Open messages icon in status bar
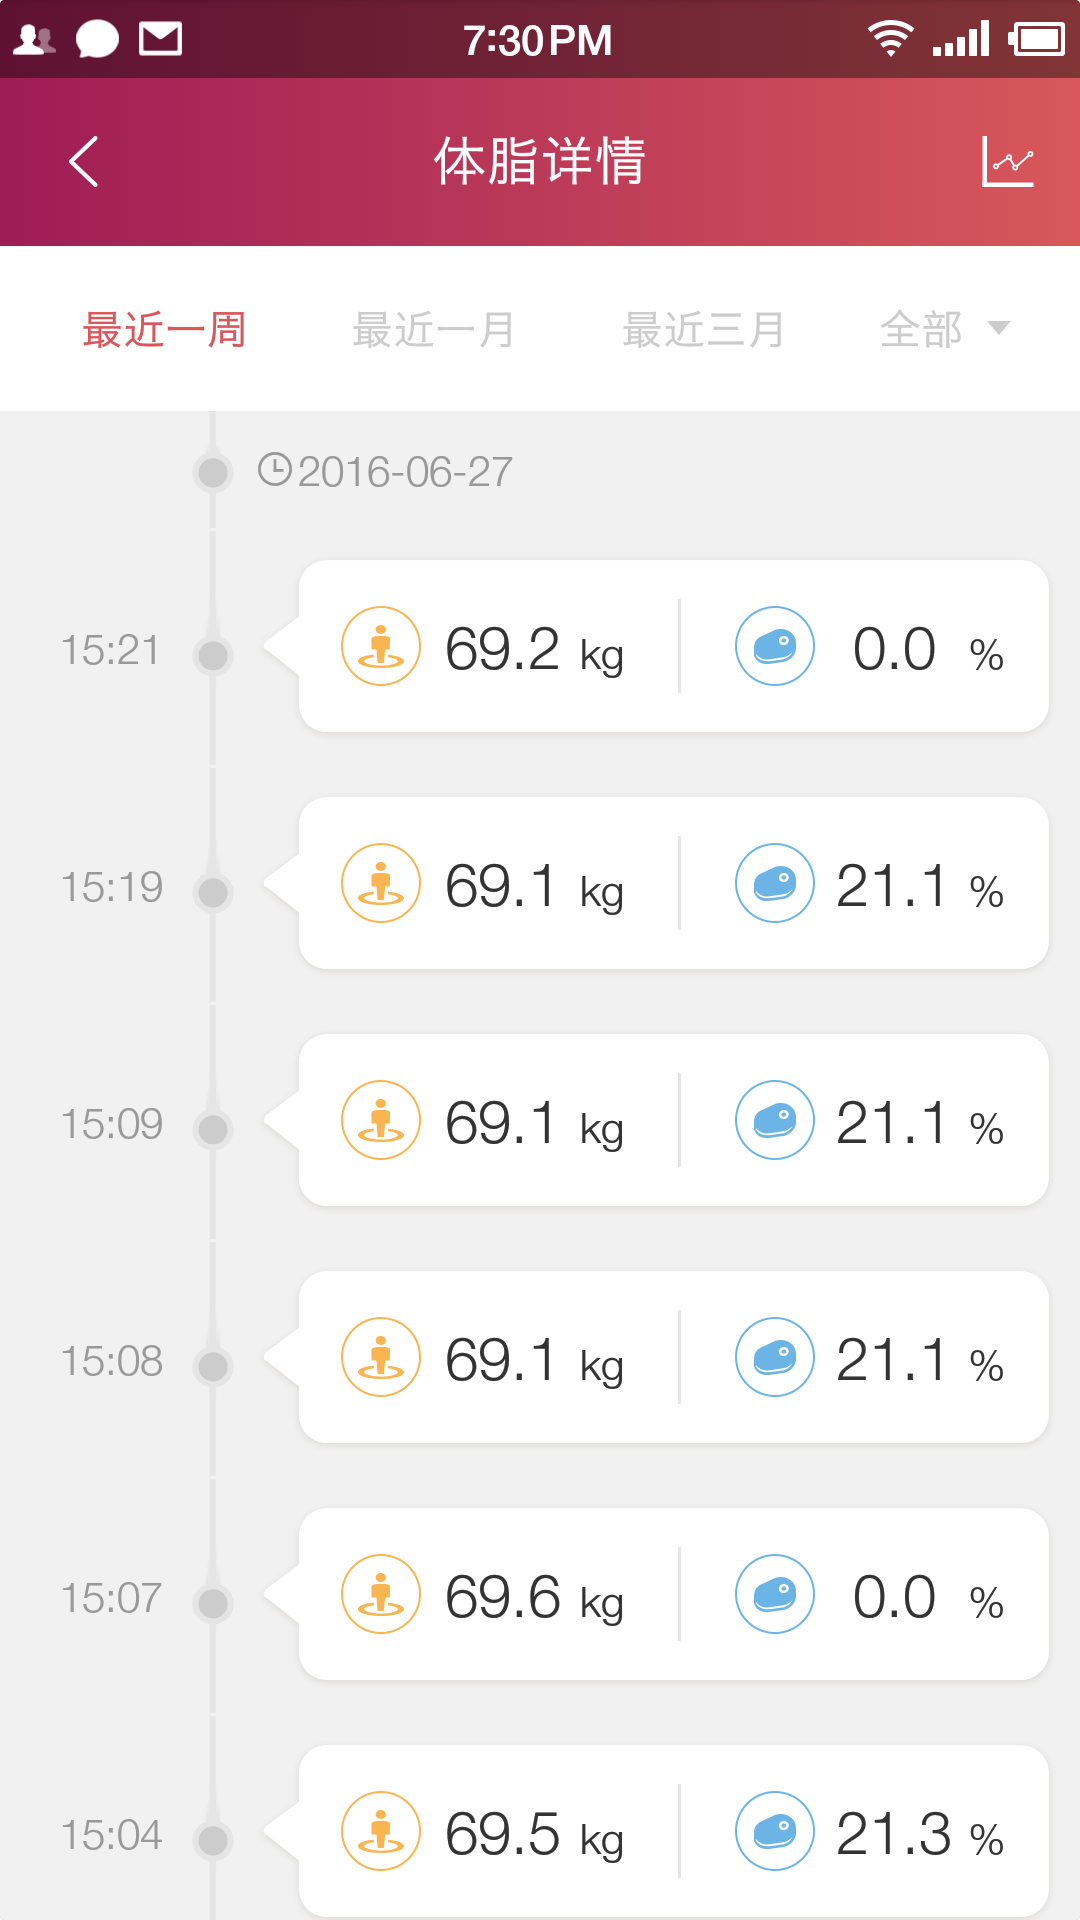 pos(97,40)
